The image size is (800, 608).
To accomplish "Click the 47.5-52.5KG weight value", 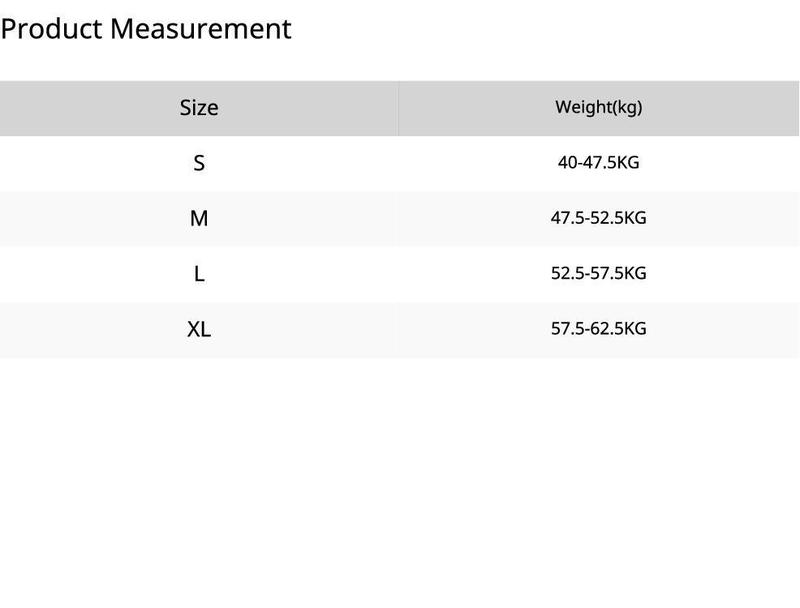I will [x=598, y=218].
